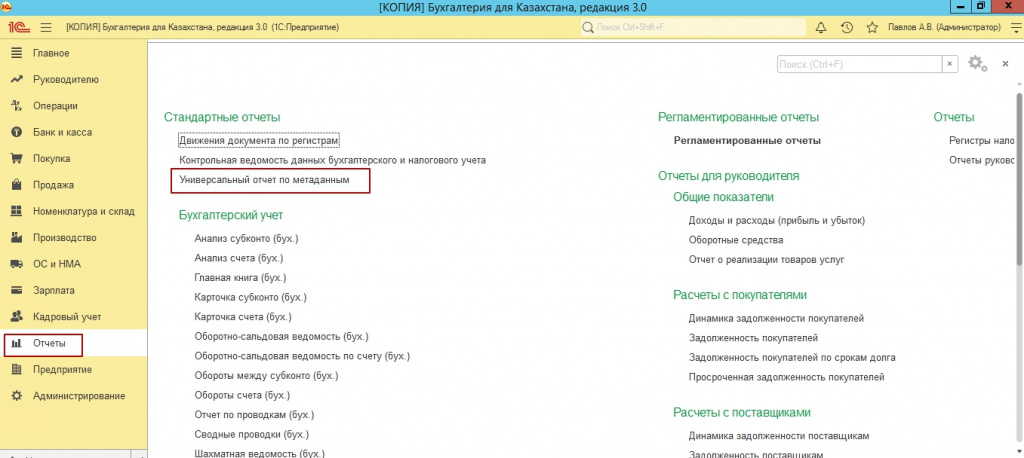Click user name Павлов А.В. (Администратор)
Image resolution: width=1024 pixels, height=458 pixels.
pyautogui.click(x=944, y=27)
